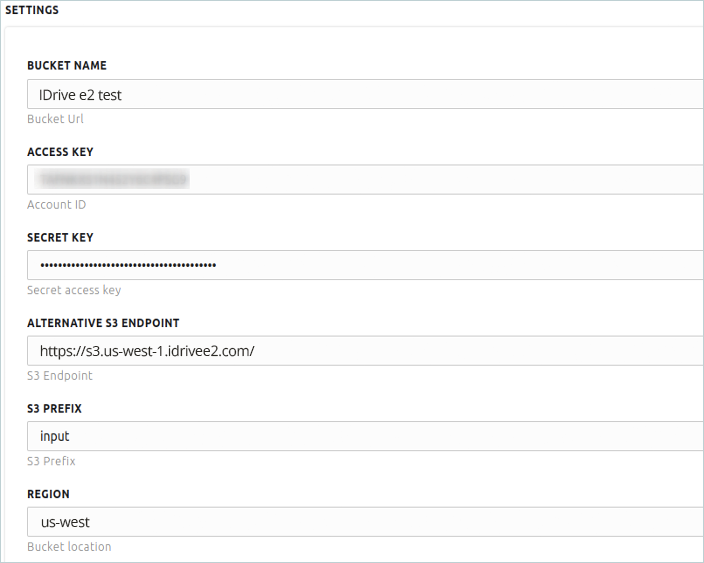This screenshot has height=563, width=704.
Task: Click the 'S3 Endpoint' helper text
Action: (60, 376)
